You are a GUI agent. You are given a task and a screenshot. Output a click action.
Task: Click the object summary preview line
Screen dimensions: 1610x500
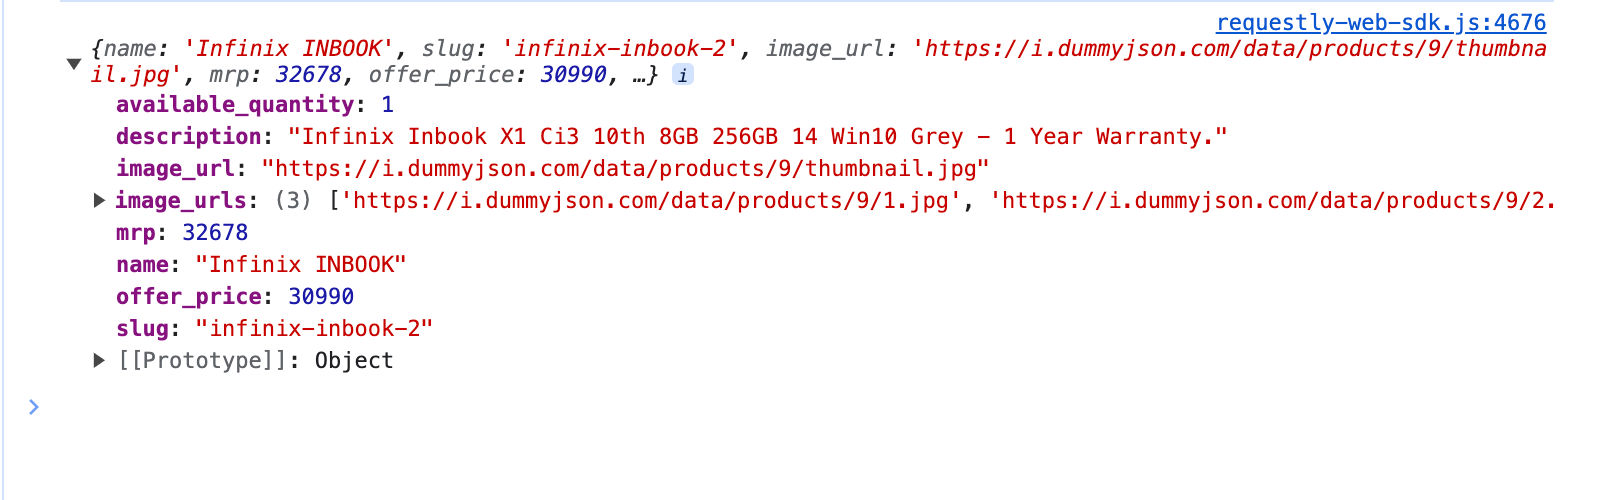(818, 61)
